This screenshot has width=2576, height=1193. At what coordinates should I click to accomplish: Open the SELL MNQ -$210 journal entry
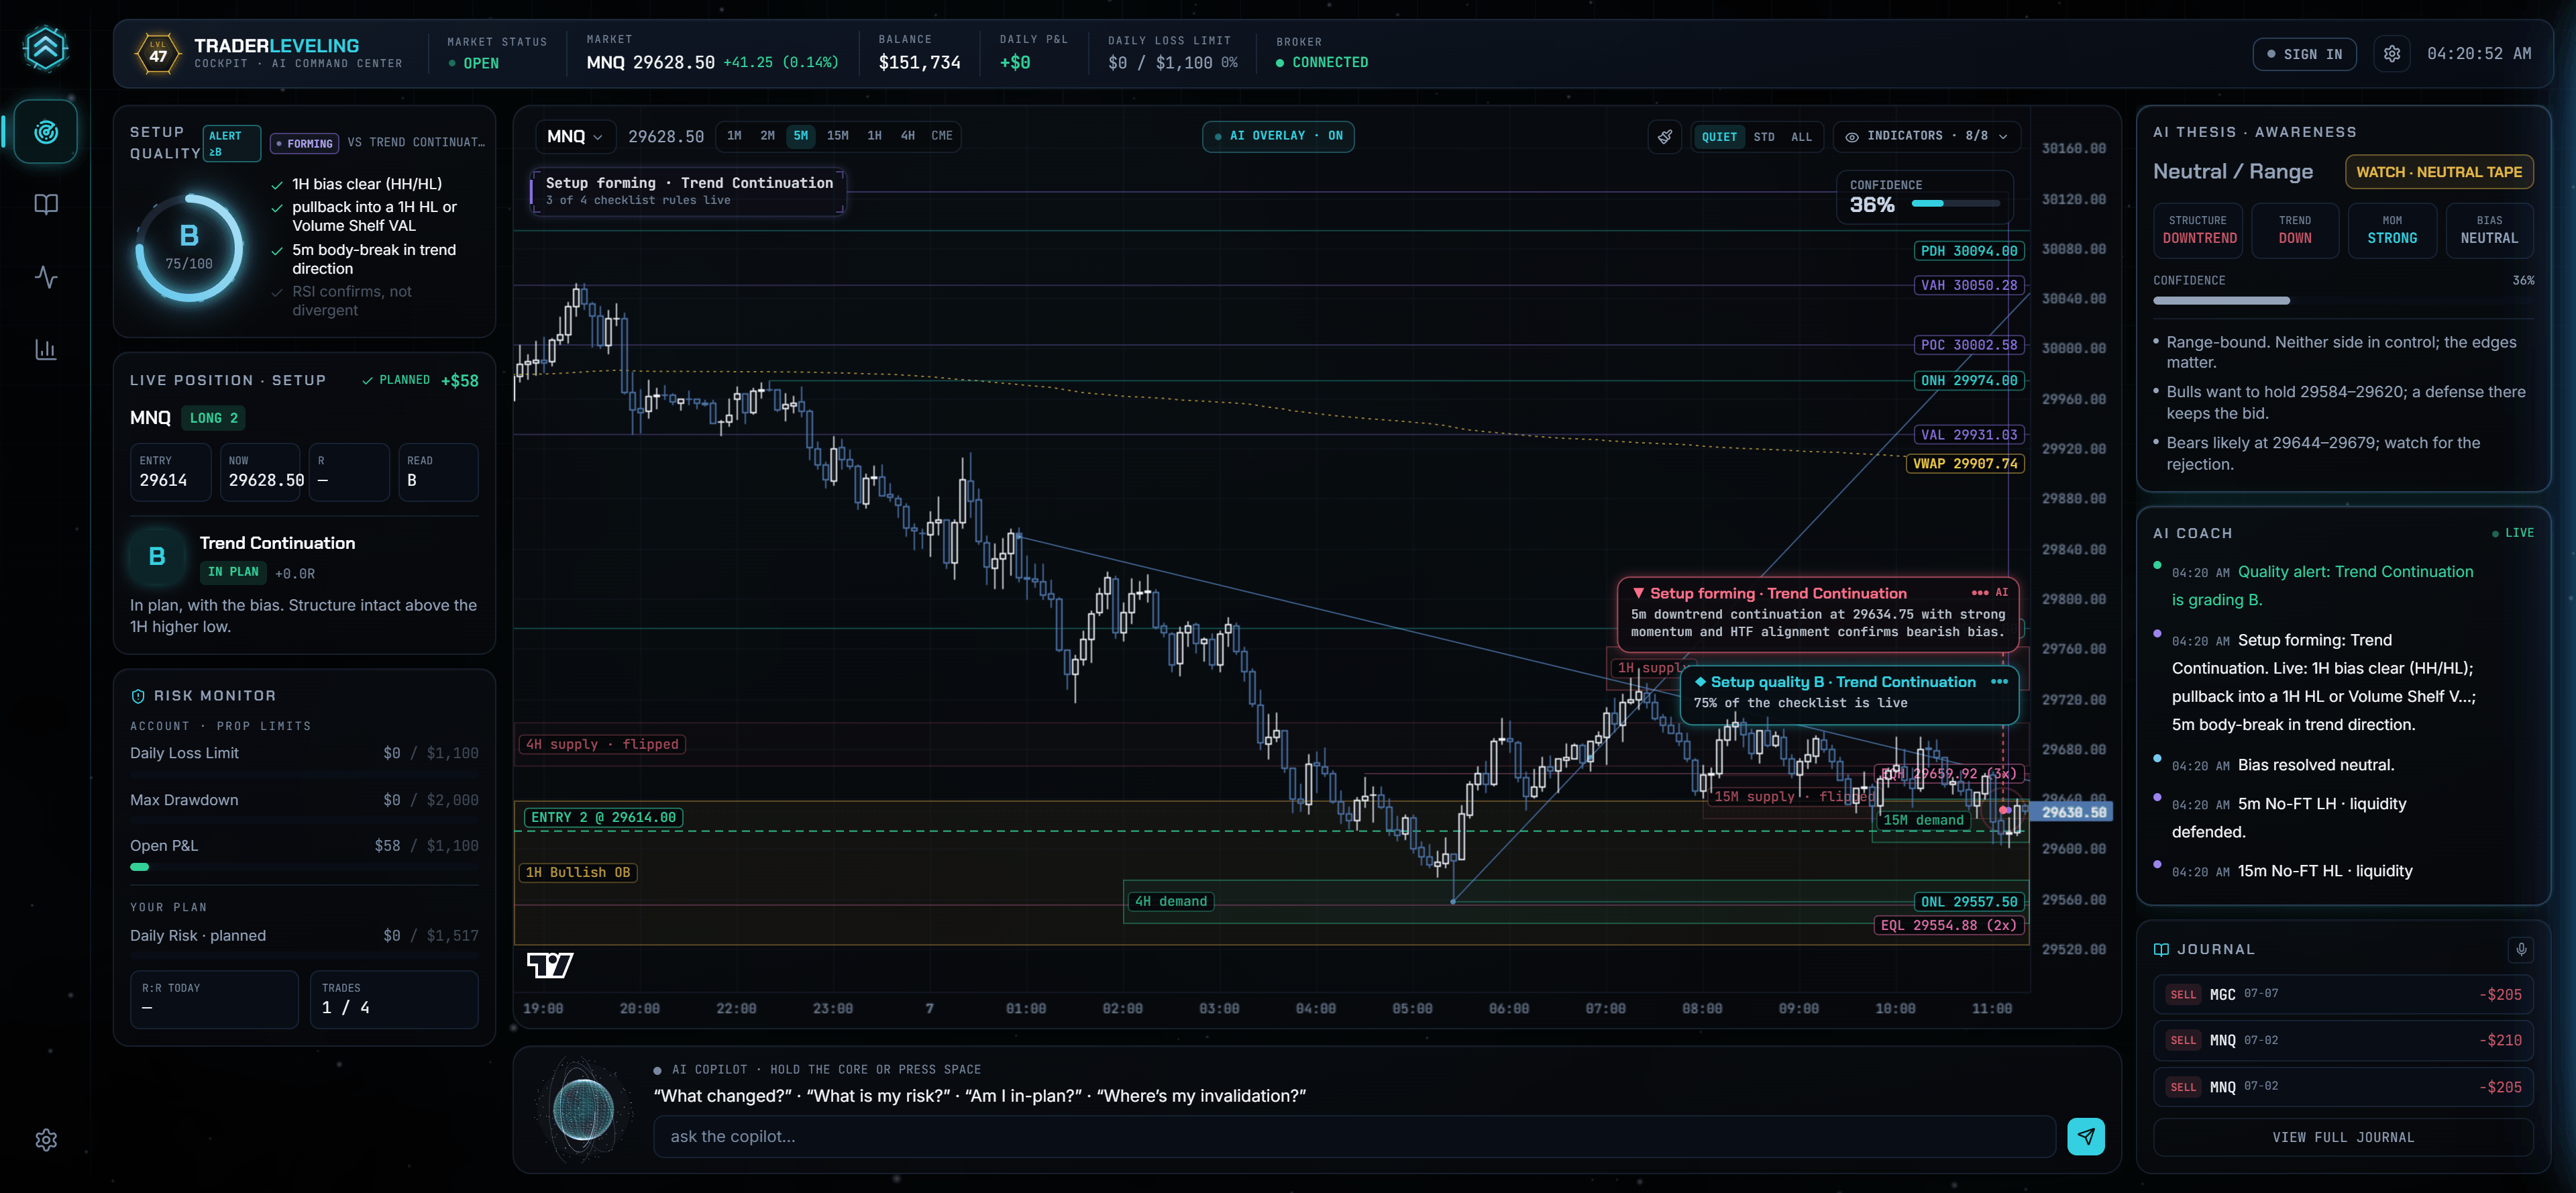click(2342, 1040)
